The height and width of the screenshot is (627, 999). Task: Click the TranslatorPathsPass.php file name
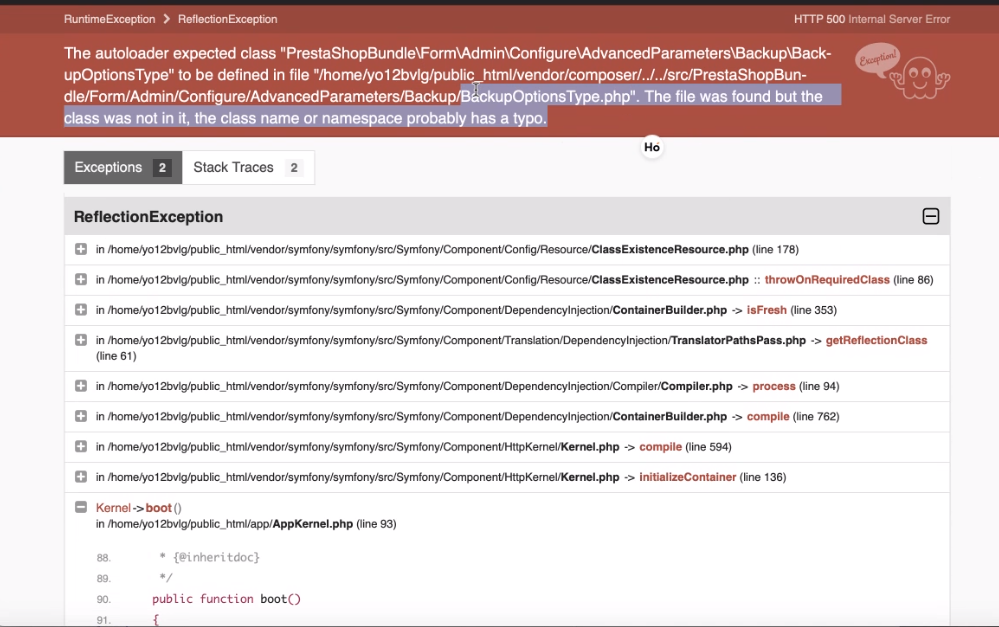pyautogui.click(x=738, y=340)
